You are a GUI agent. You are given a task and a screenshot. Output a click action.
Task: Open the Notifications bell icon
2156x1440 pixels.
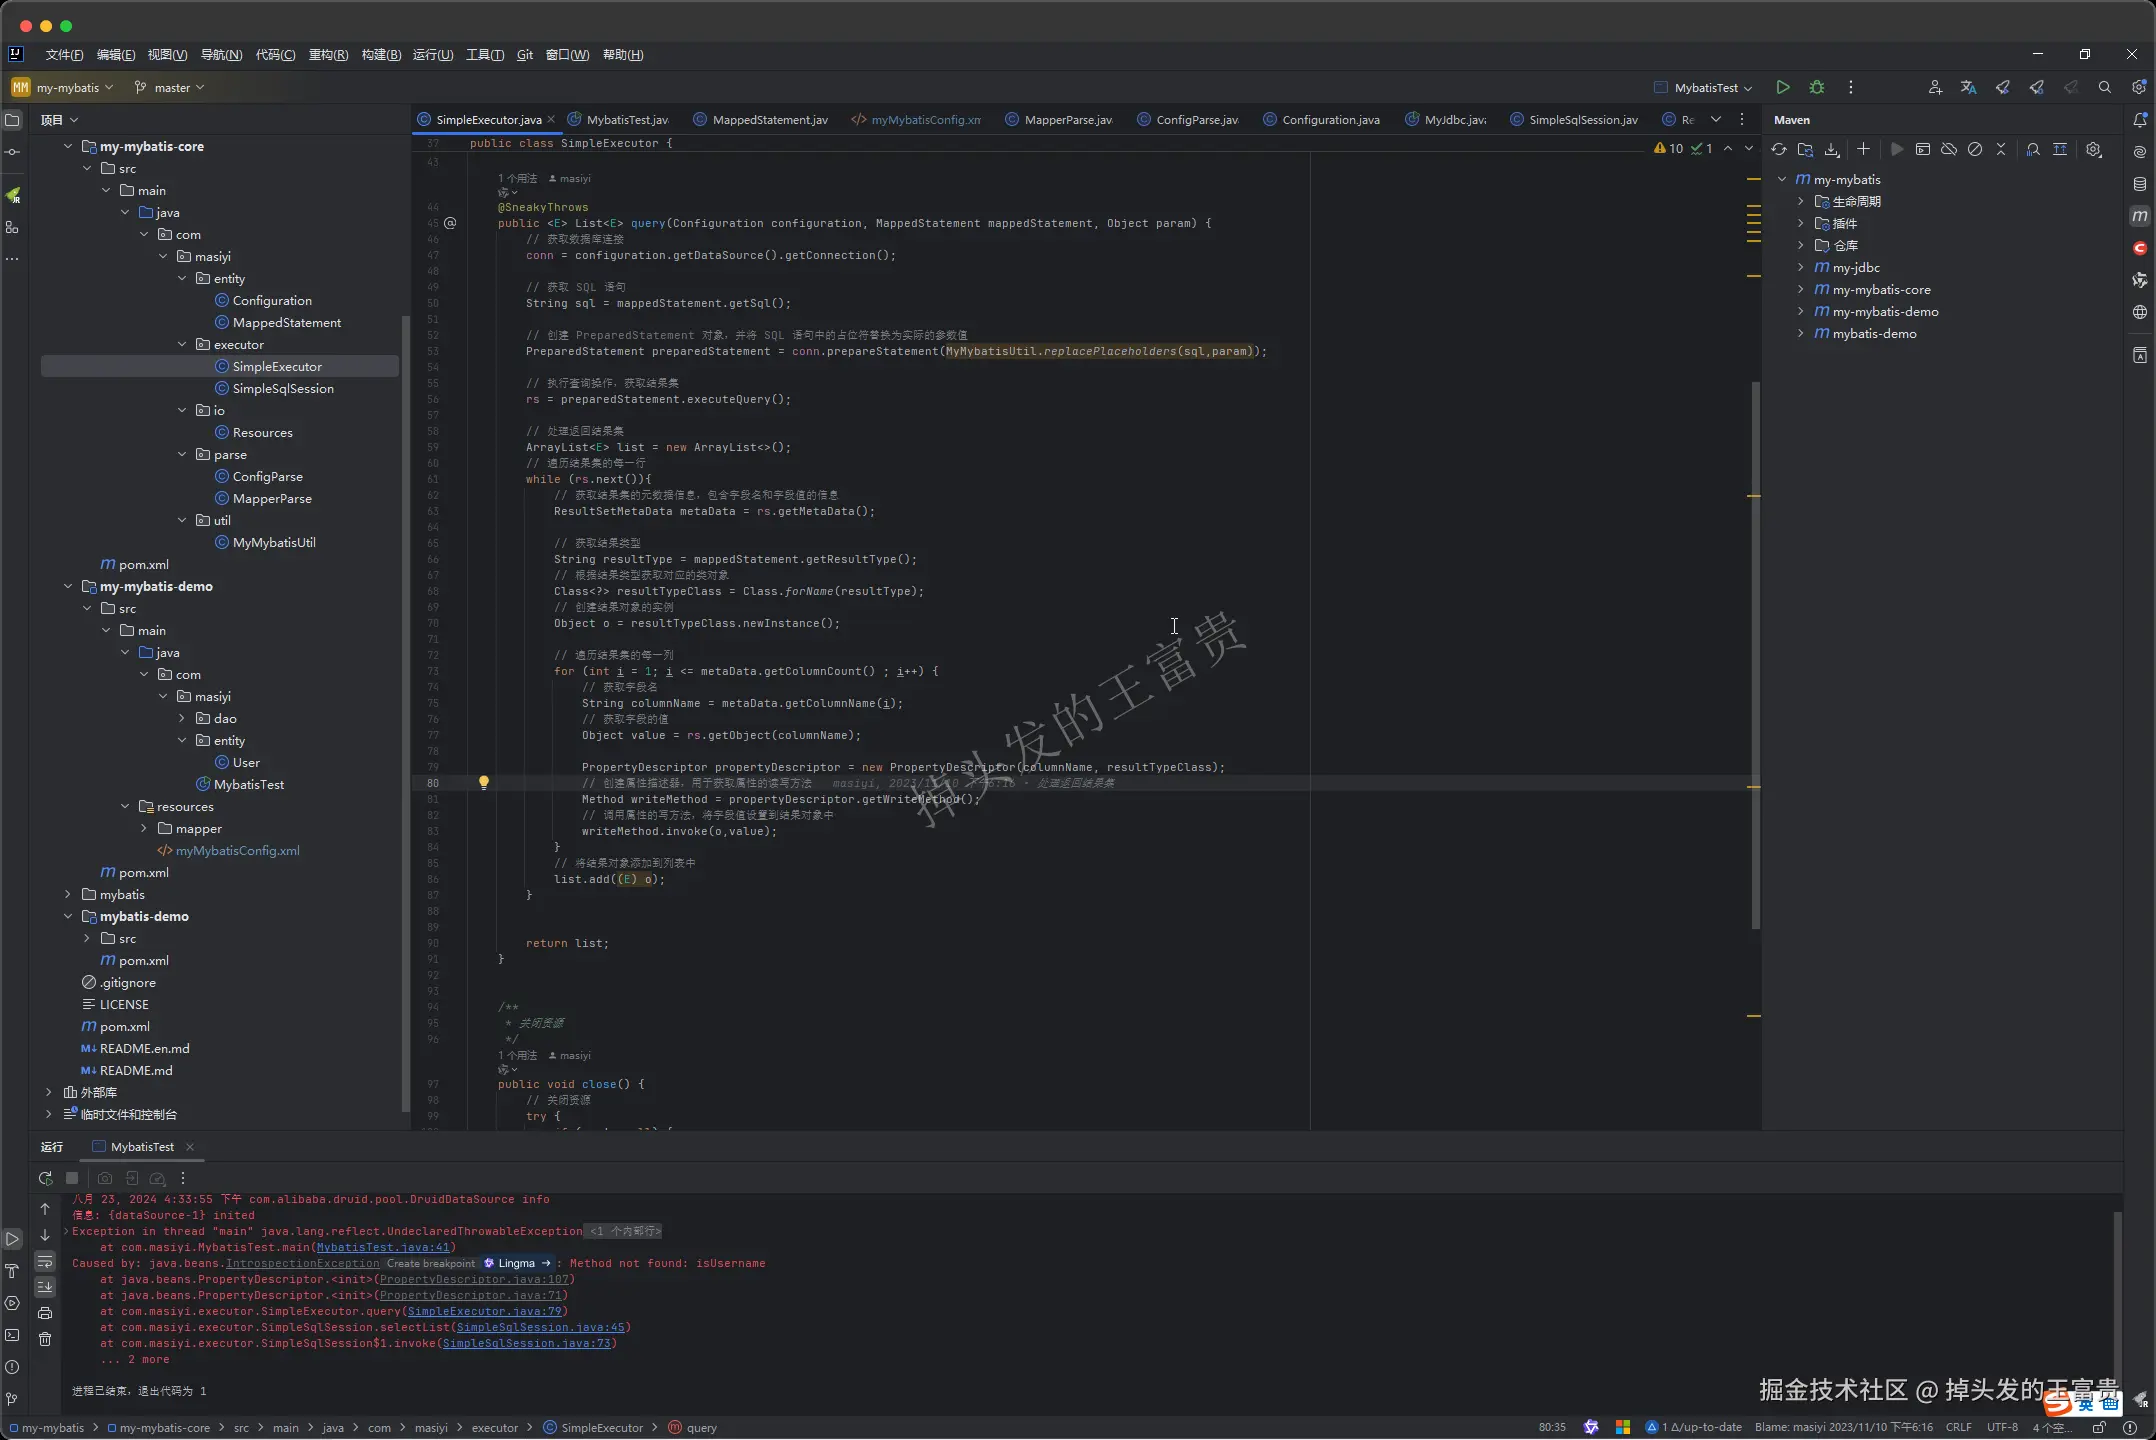pyautogui.click(x=2139, y=120)
